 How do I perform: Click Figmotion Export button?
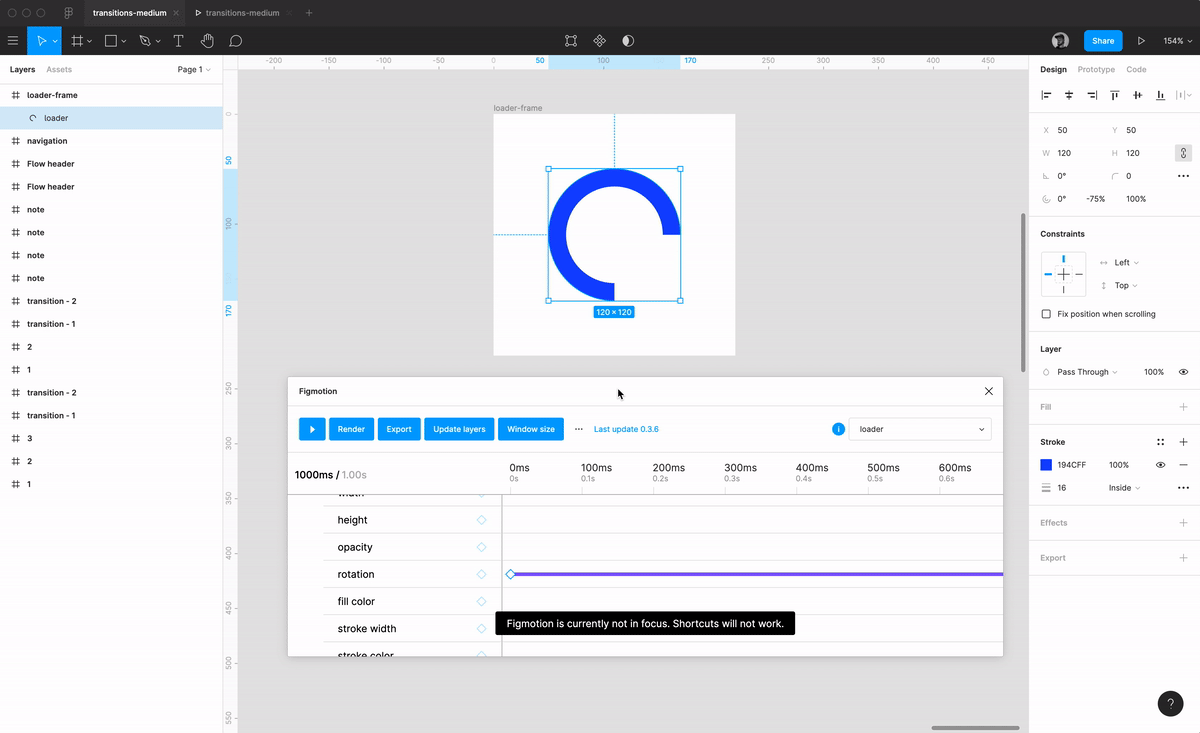(399, 429)
